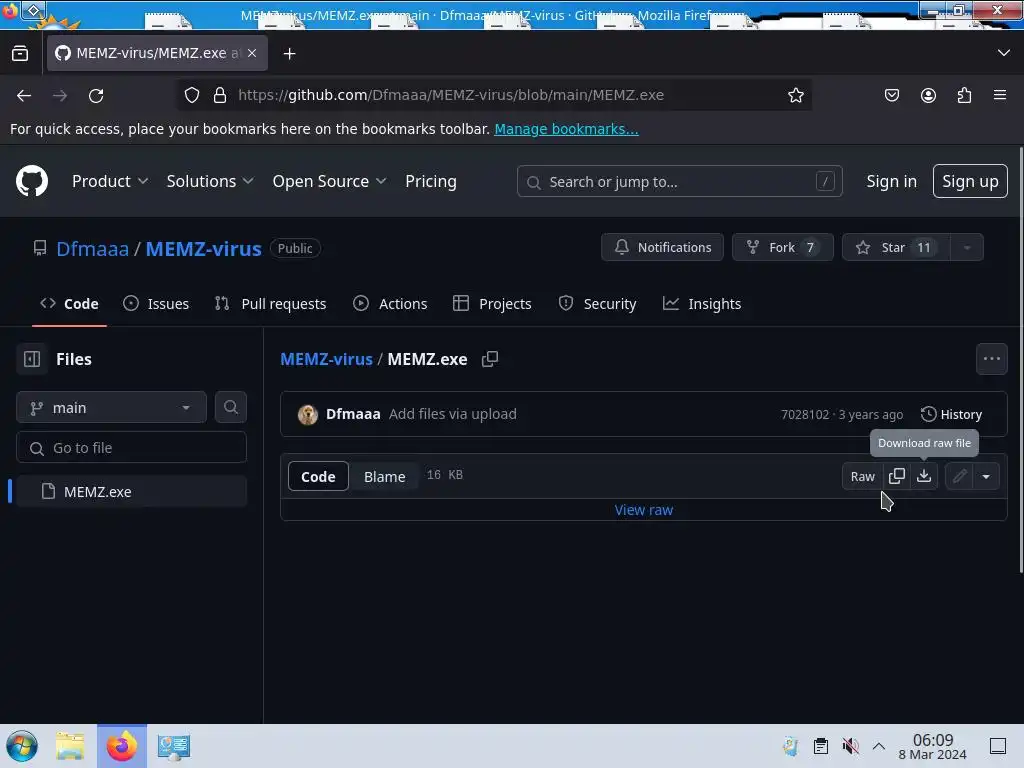Click the View raw link
Image resolution: width=1024 pixels, height=768 pixels.
[643, 510]
